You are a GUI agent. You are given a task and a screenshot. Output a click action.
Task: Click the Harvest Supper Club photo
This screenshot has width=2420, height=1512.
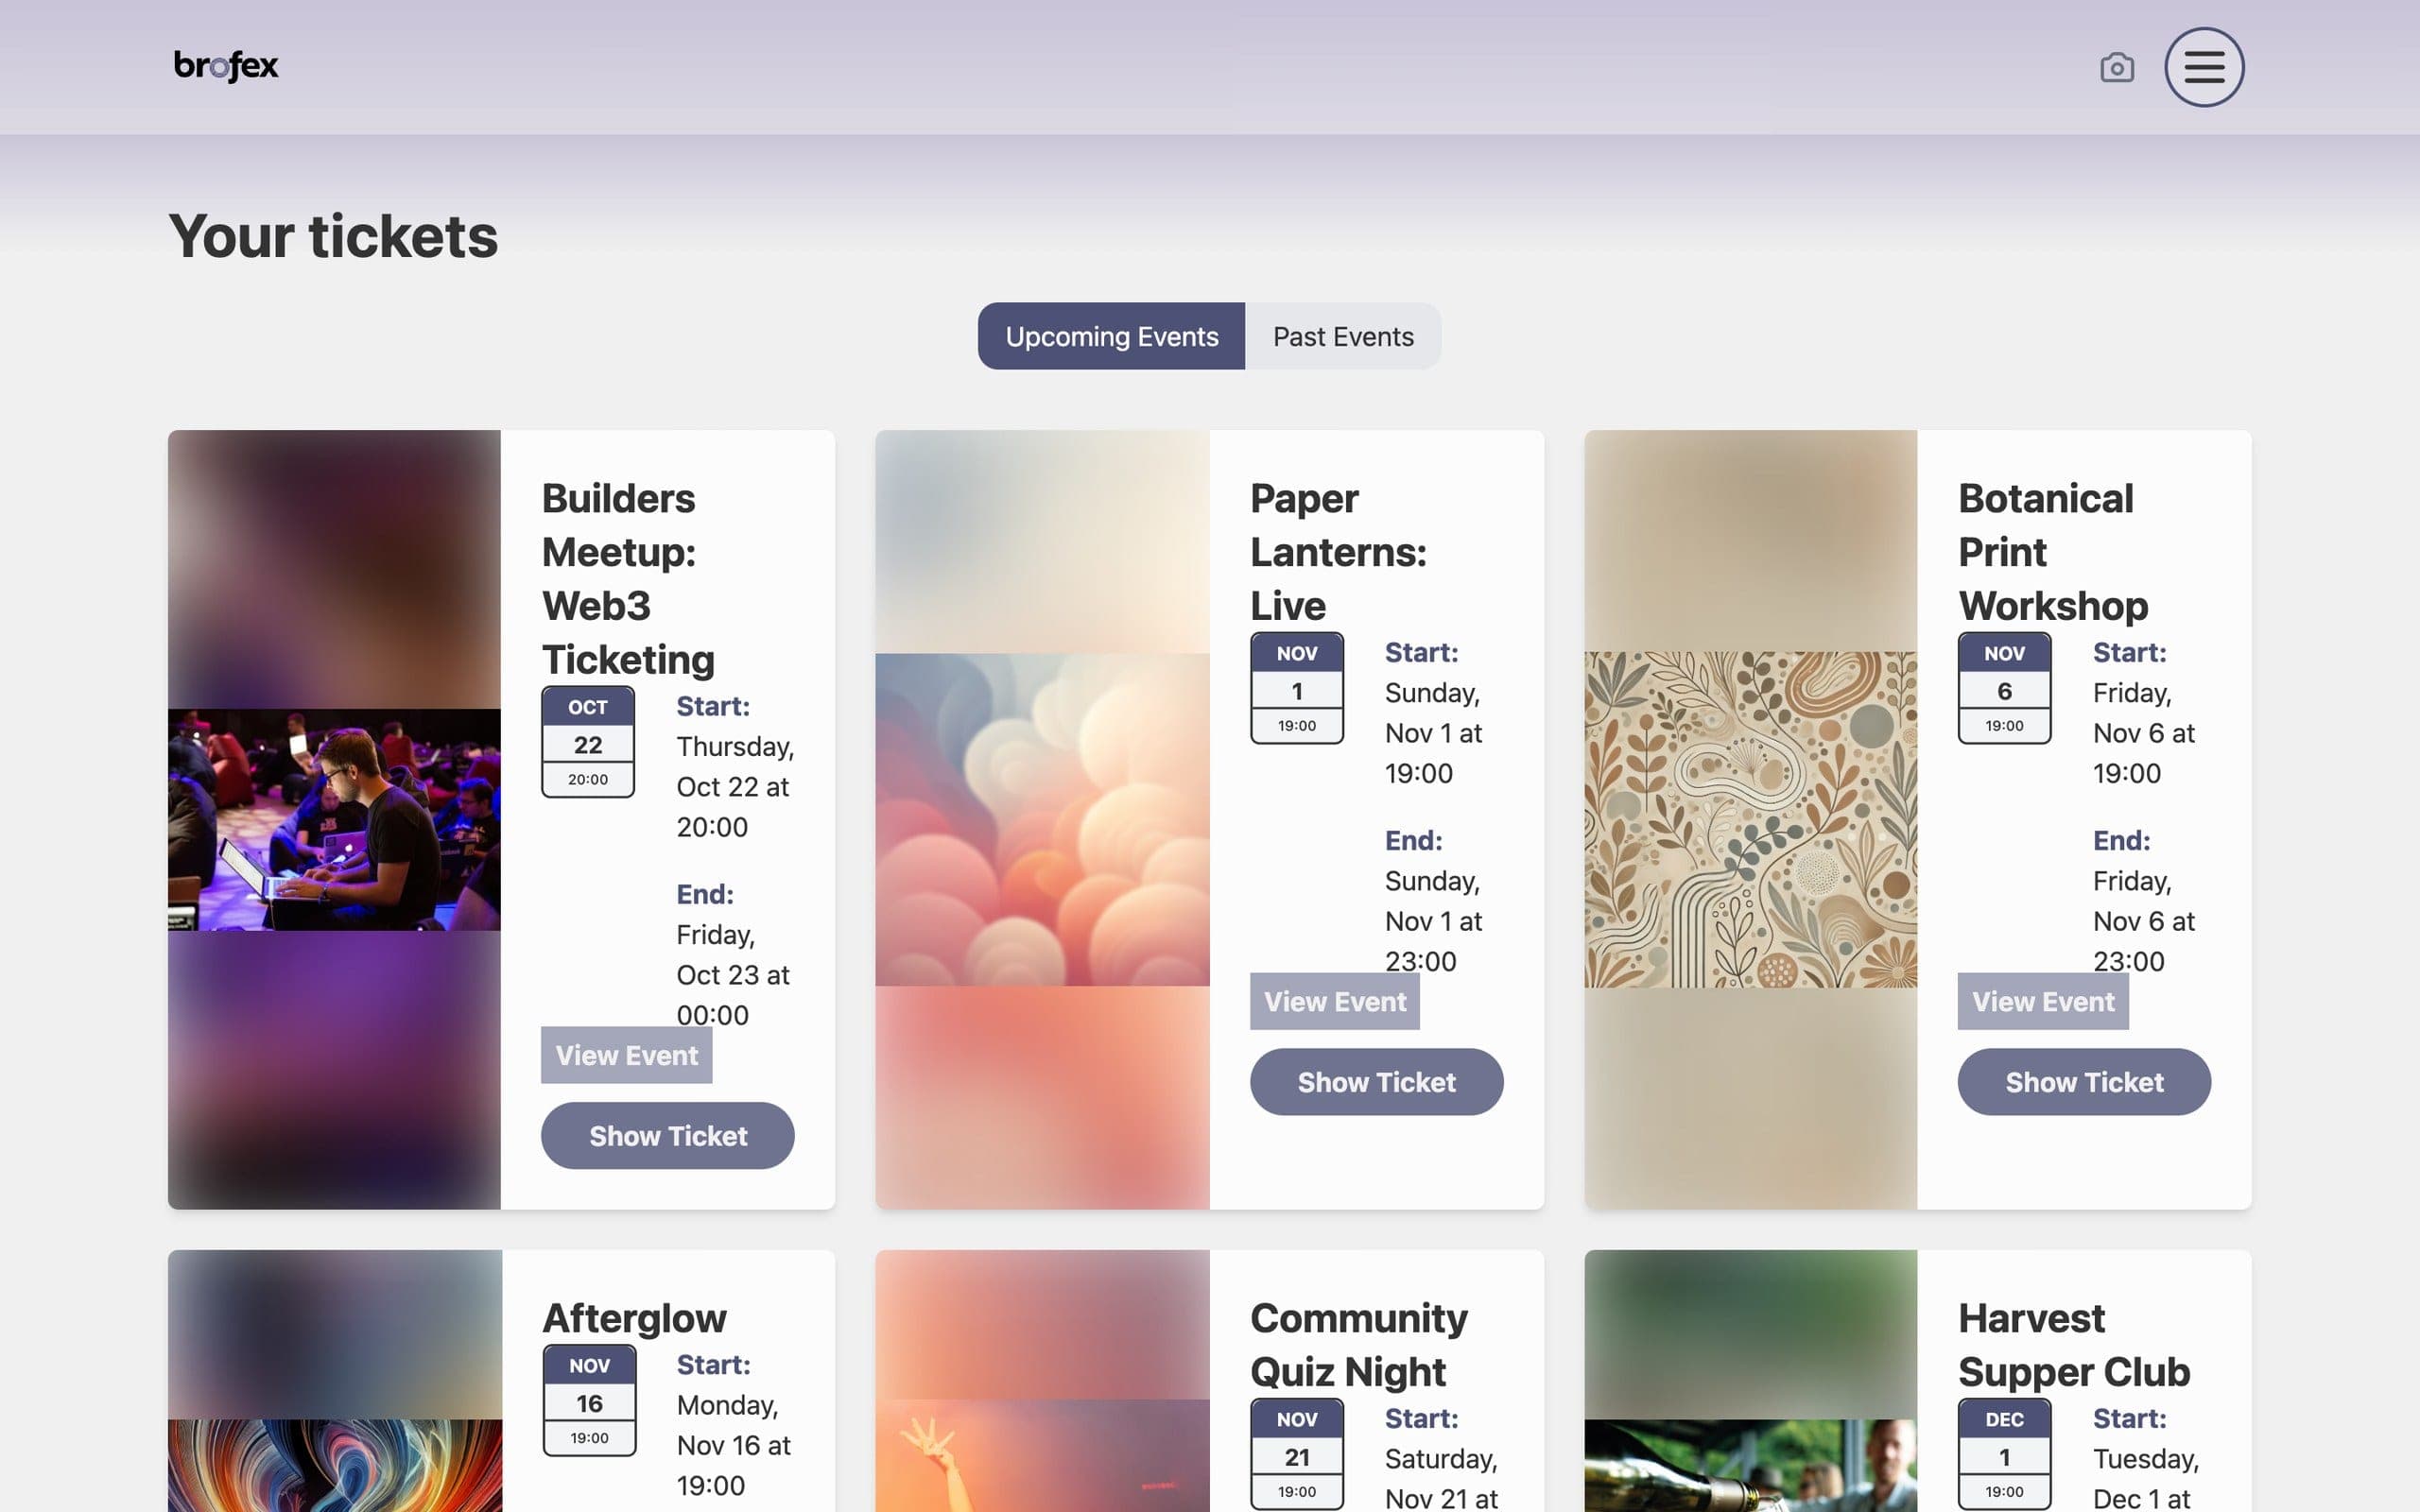[1750, 1465]
